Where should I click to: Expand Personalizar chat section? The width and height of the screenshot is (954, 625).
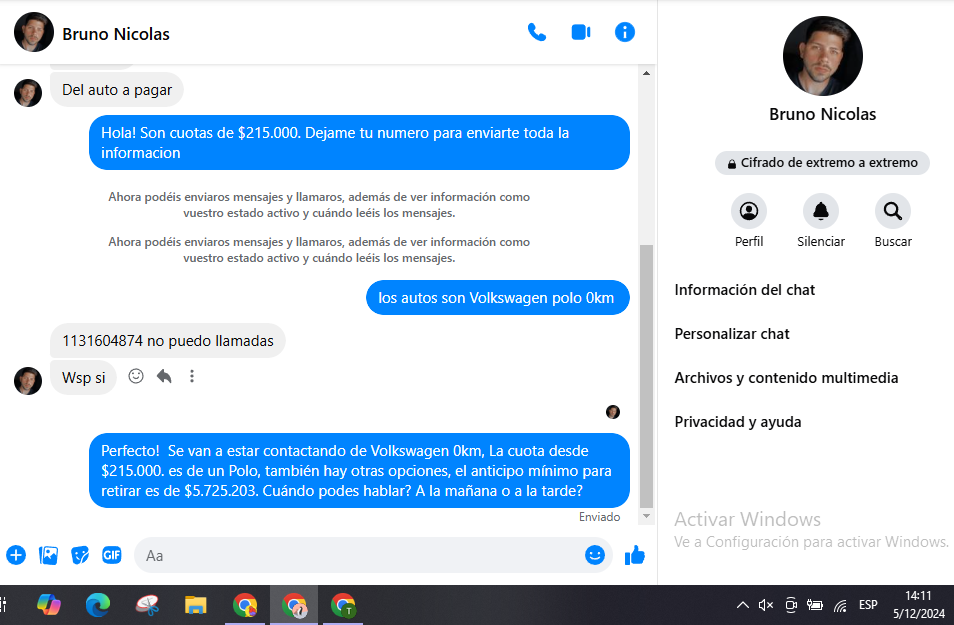[x=732, y=333]
